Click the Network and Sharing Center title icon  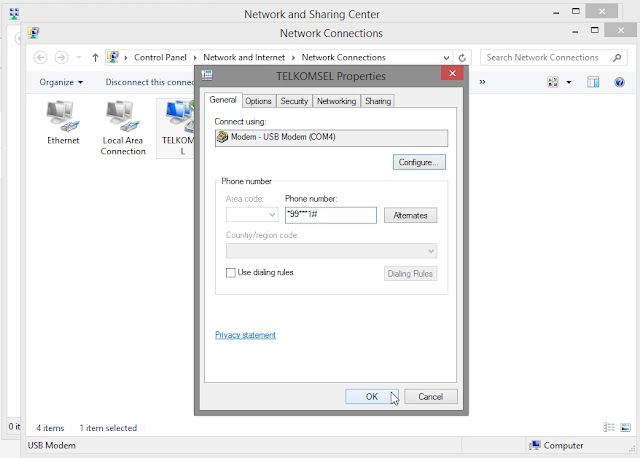pyautogui.click(x=14, y=14)
